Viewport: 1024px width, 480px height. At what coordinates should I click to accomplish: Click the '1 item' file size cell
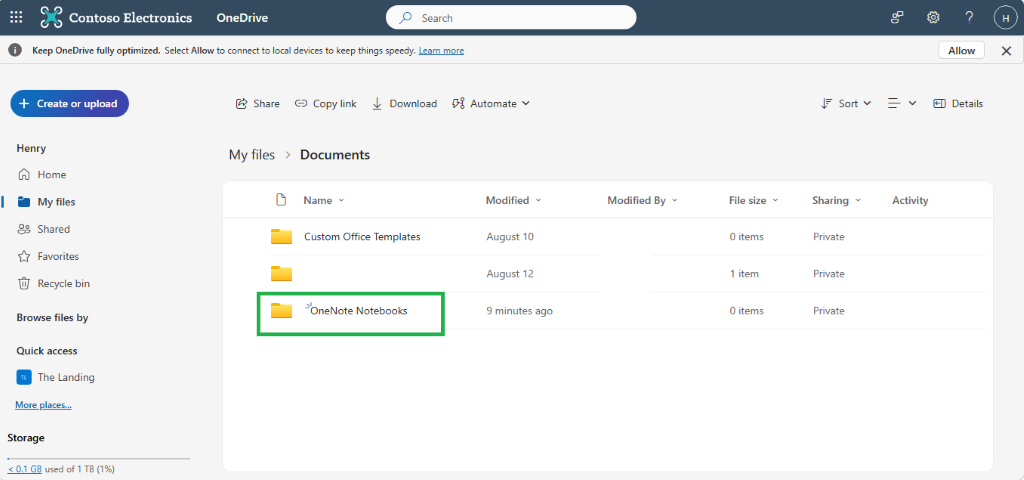744,274
